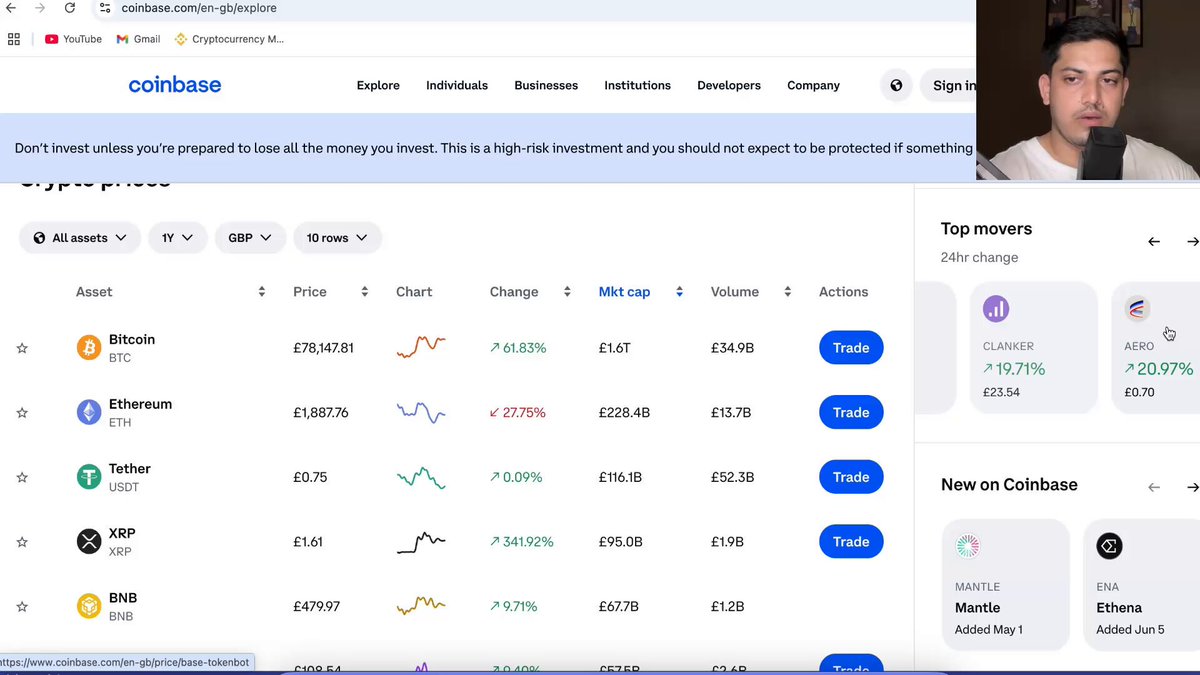Go to previous Top movers with left arrow
Image resolution: width=1200 pixels, height=675 pixels.
tap(1154, 242)
